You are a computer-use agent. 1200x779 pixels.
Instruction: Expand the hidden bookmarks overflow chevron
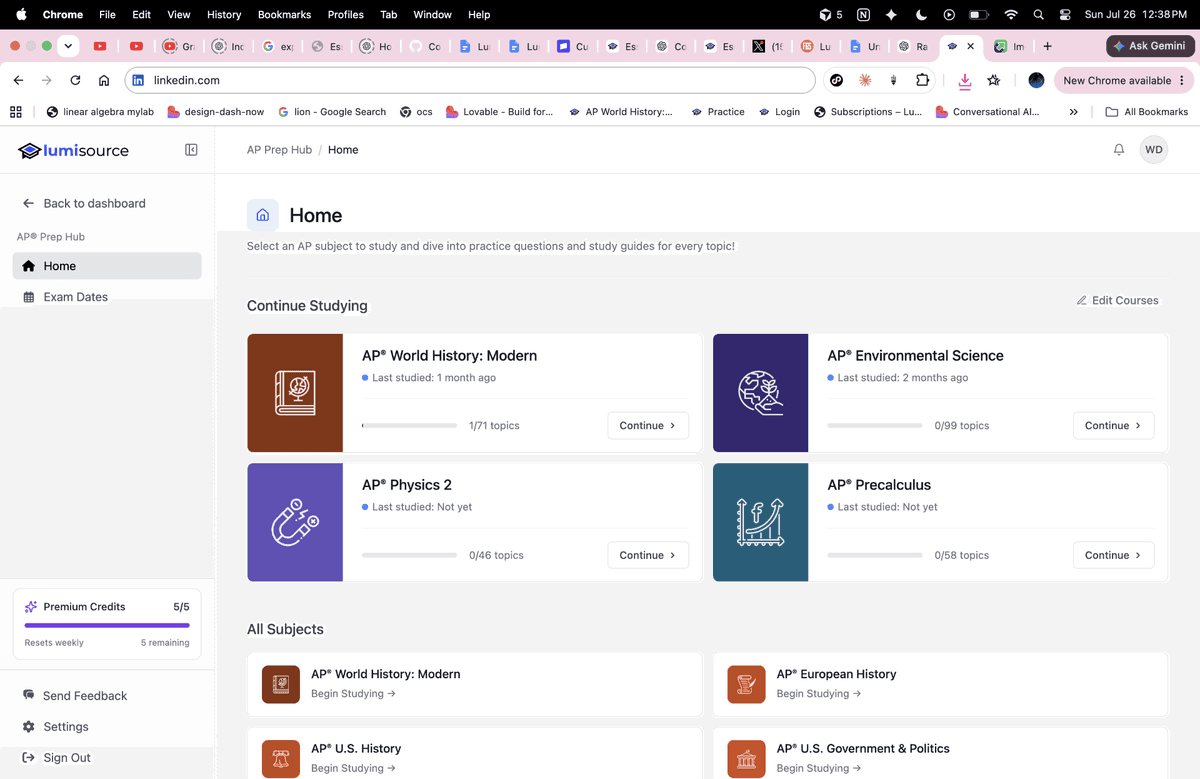click(1073, 112)
